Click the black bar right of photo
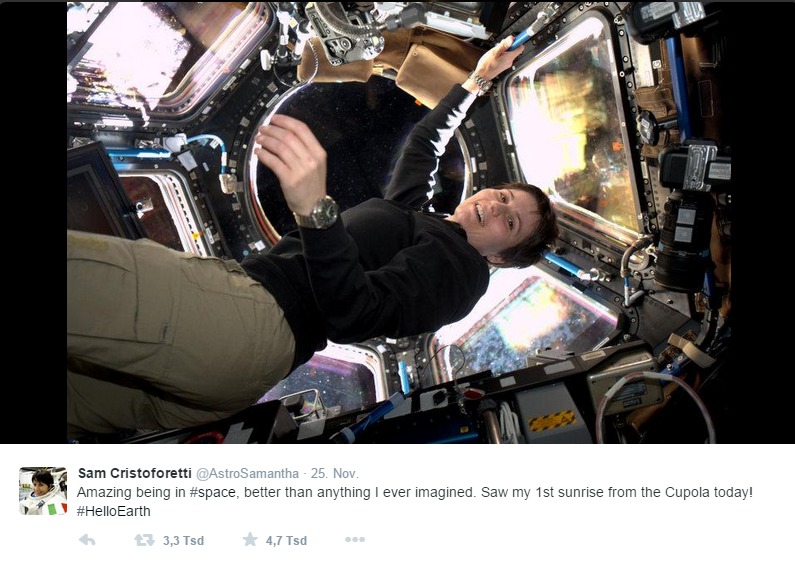Screen dimensions: 795x561 point(763,222)
